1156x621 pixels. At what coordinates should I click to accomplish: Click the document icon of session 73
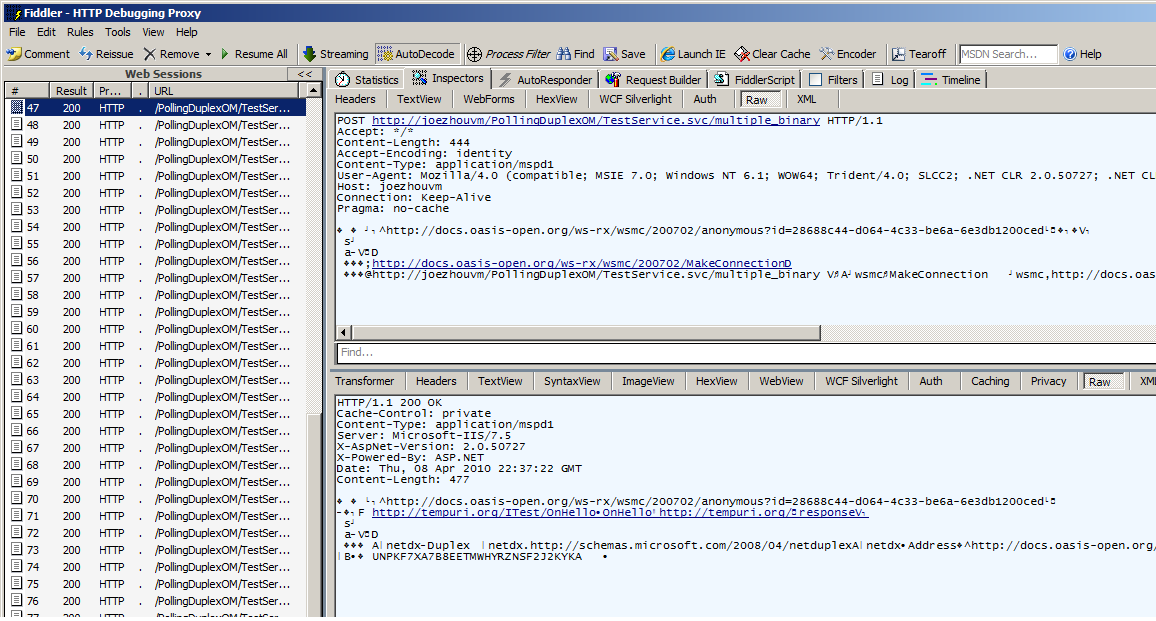click(x=17, y=549)
